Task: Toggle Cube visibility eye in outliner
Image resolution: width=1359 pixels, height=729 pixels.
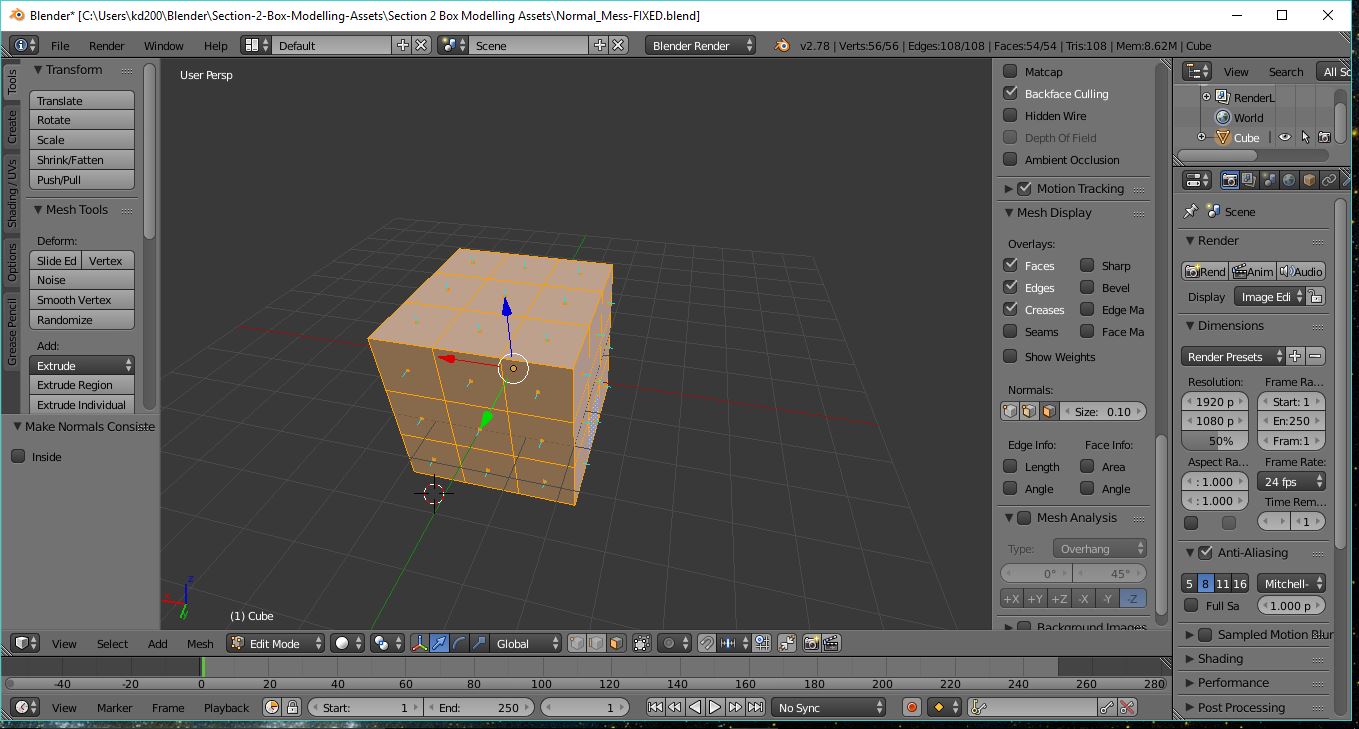Action: pyautogui.click(x=1285, y=138)
